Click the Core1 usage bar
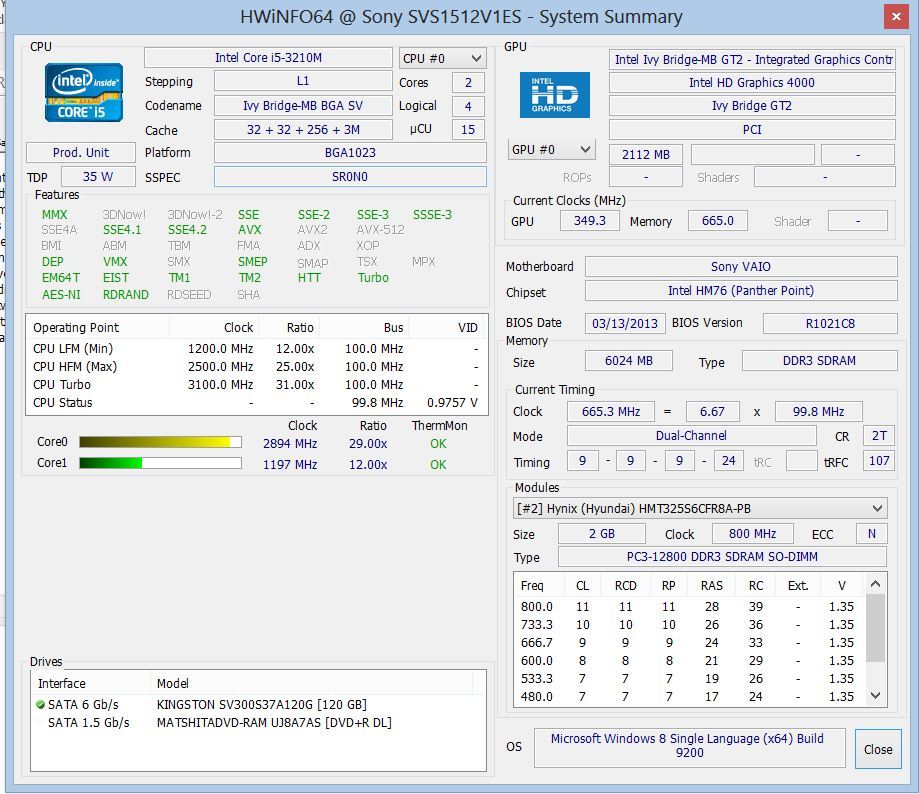919x794 pixels. [x=160, y=463]
